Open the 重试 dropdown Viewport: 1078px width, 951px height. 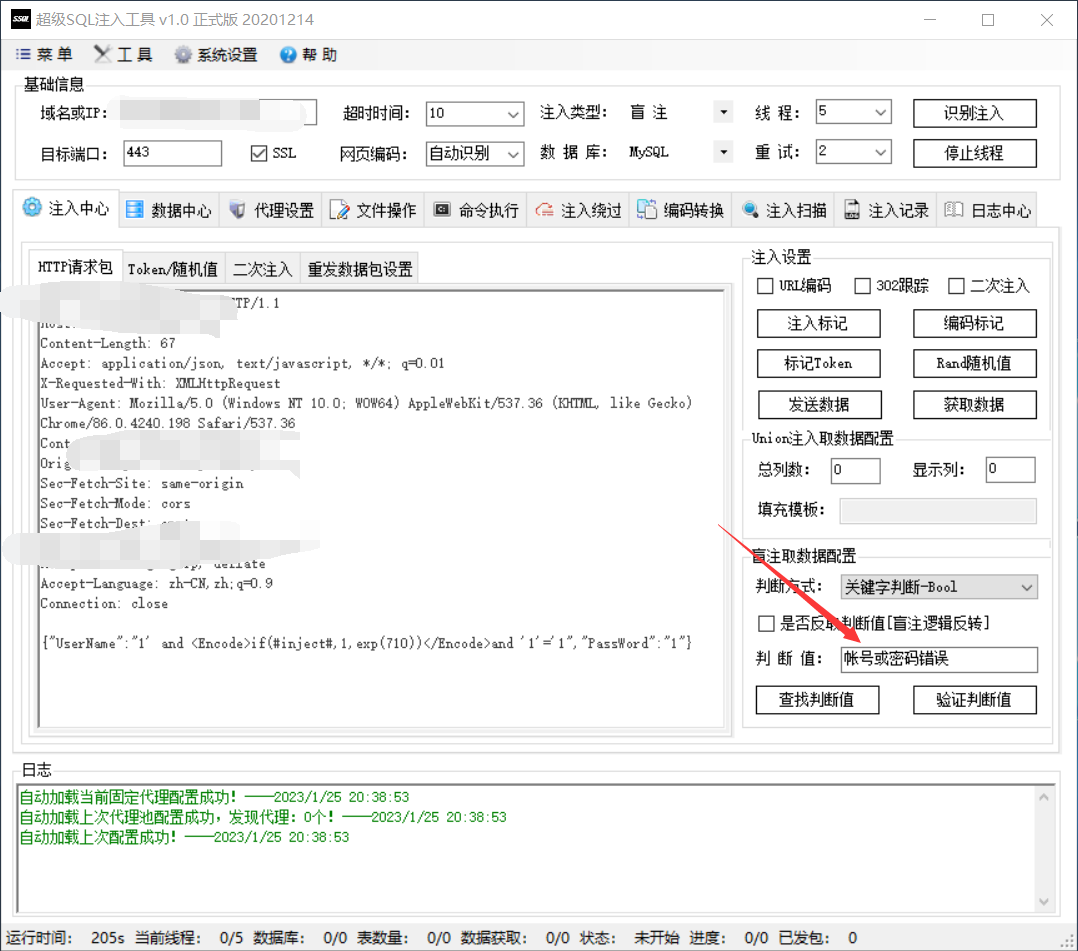click(880, 152)
